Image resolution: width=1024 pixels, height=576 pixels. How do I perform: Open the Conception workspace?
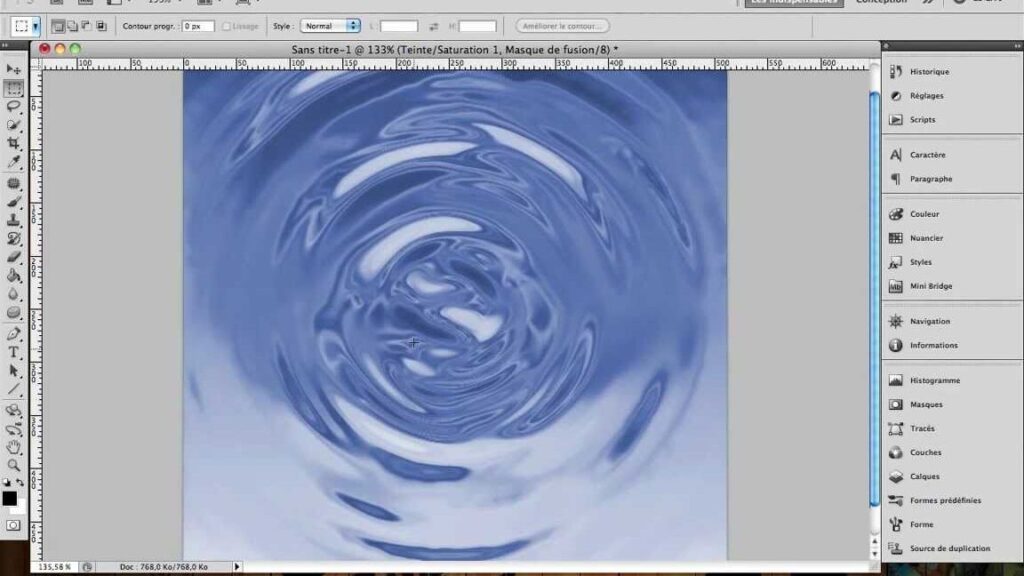[x=881, y=2]
